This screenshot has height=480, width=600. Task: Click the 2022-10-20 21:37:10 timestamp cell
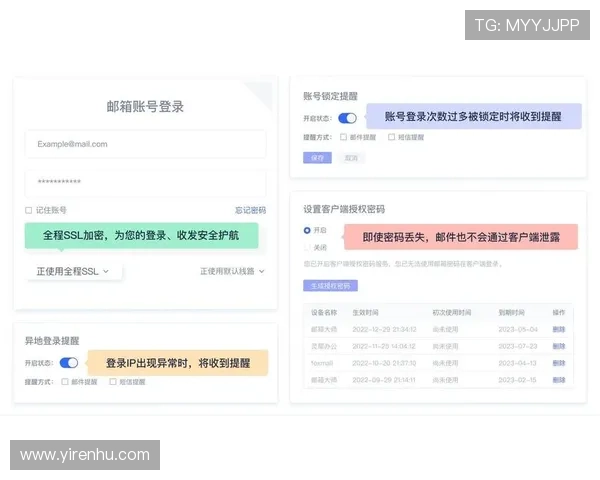[384, 363]
